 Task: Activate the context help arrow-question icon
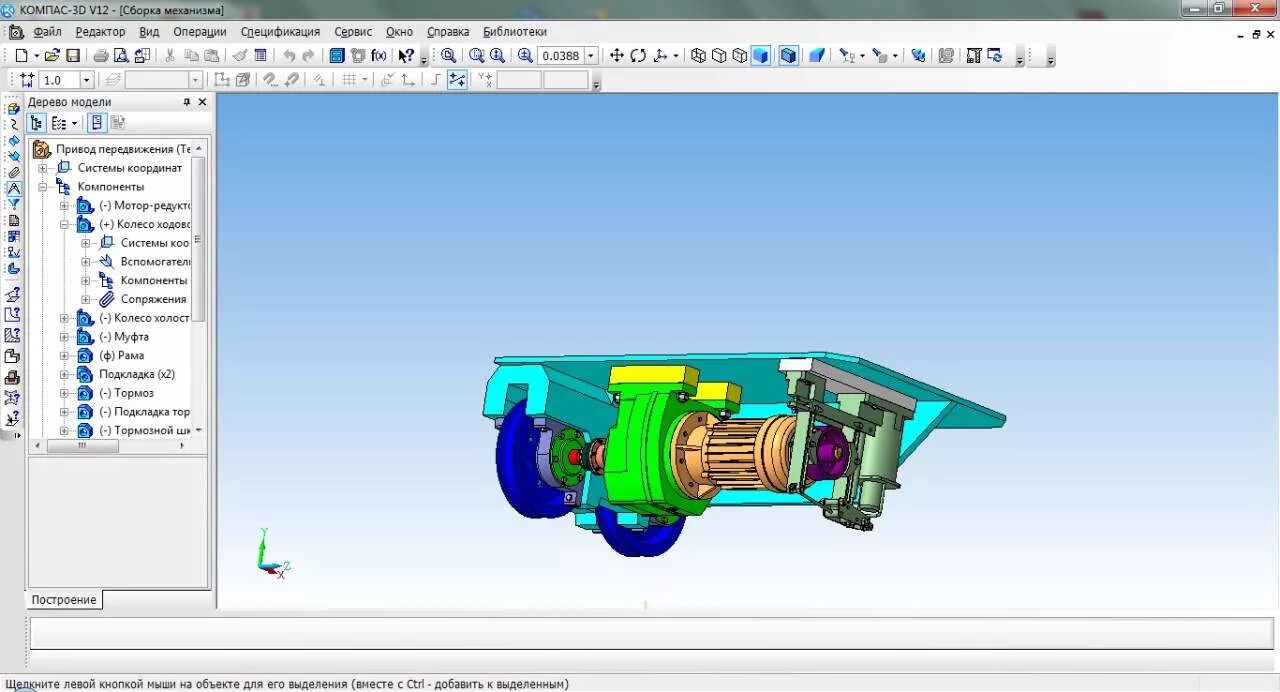click(x=406, y=56)
